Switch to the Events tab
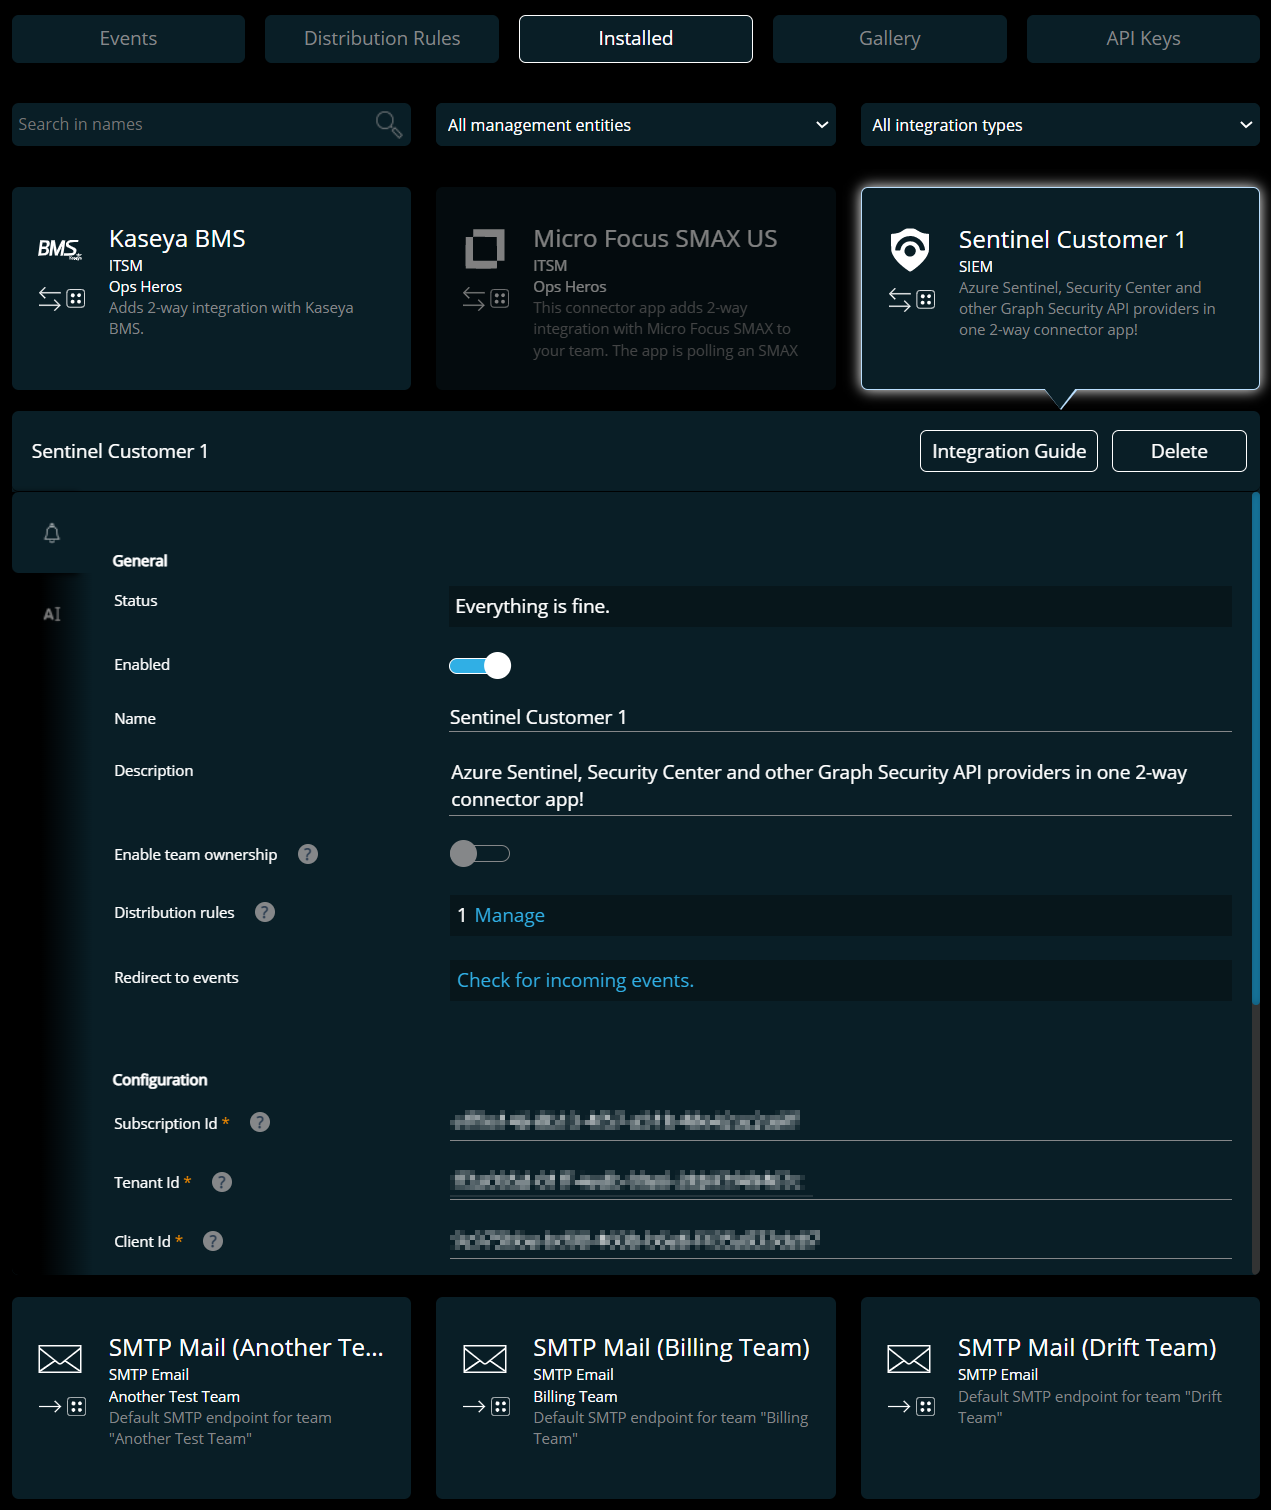Image resolution: width=1271 pixels, height=1510 pixels. (x=128, y=39)
